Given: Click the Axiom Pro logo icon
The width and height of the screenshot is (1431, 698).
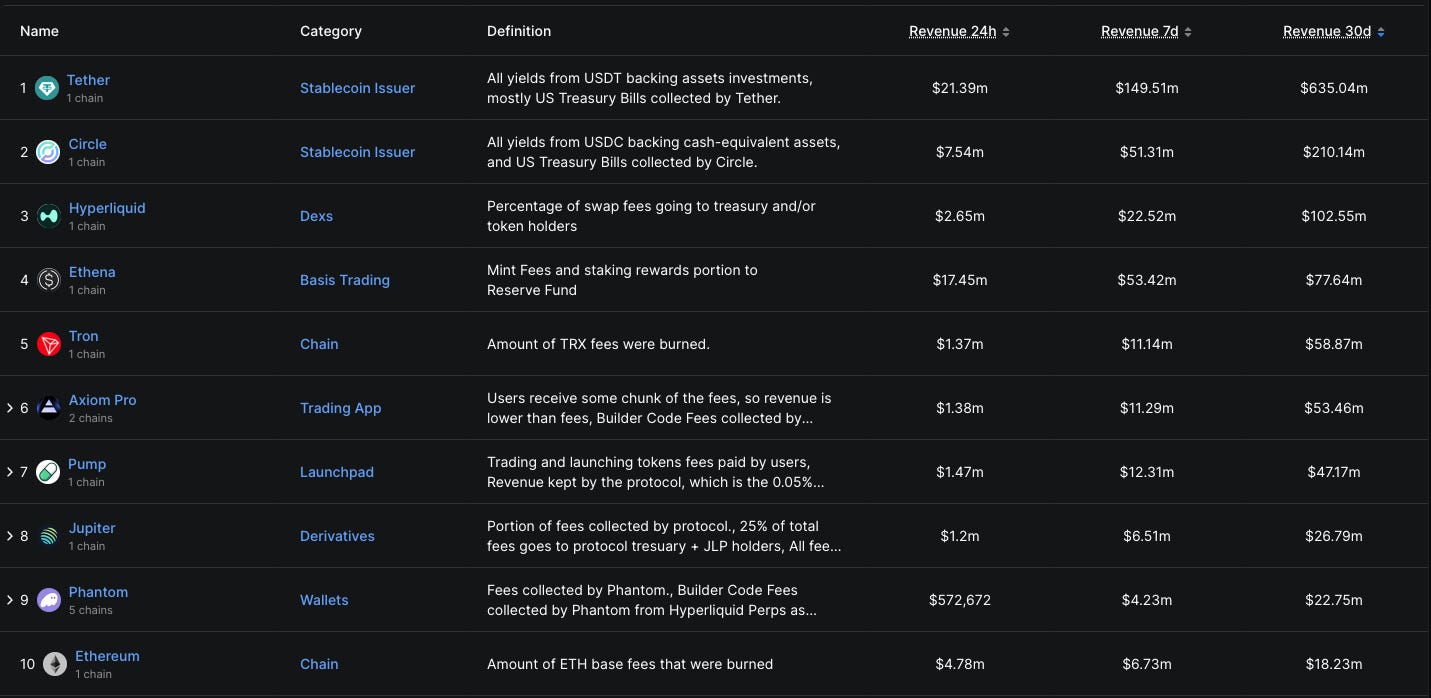Looking at the screenshot, I should coord(48,408).
